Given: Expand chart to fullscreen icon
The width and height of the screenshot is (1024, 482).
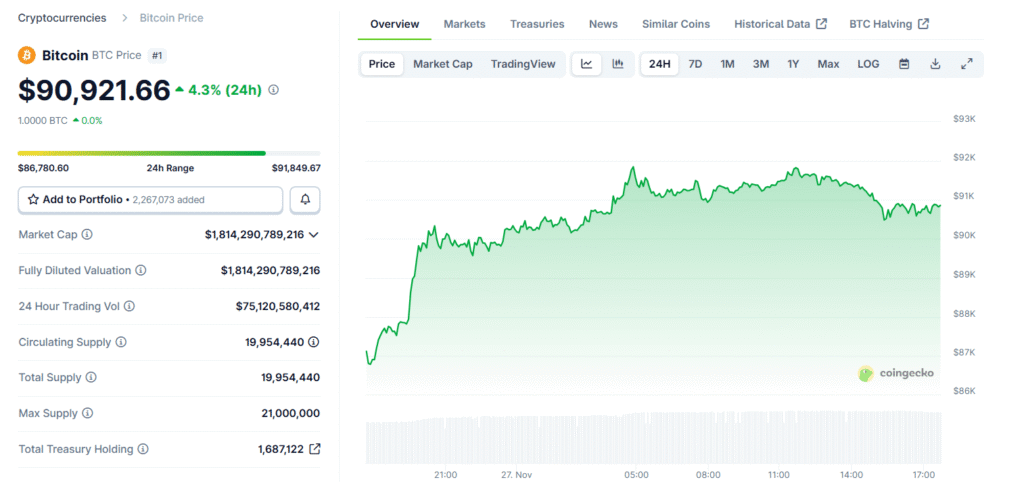Looking at the screenshot, I should coord(967,64).
